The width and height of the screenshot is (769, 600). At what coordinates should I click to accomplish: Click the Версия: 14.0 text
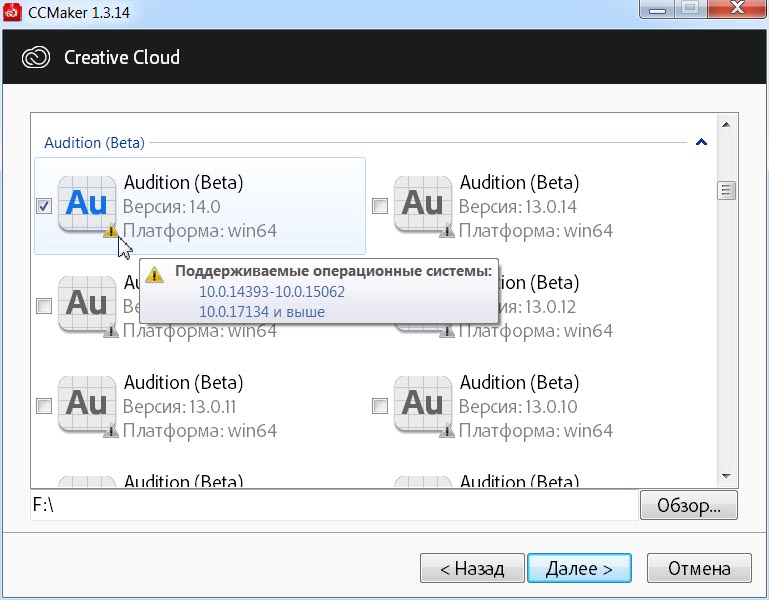pos(172,207)
